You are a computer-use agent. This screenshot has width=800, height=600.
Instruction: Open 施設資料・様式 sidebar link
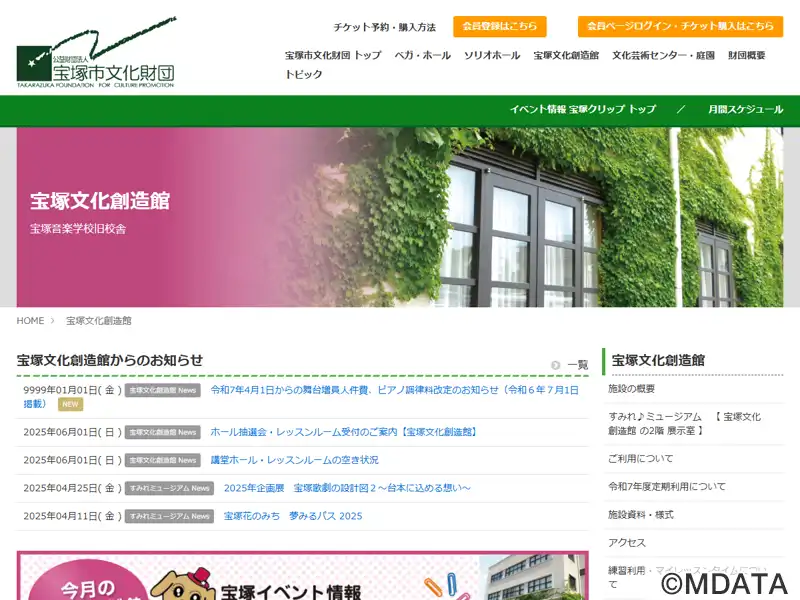click(641, 515)
